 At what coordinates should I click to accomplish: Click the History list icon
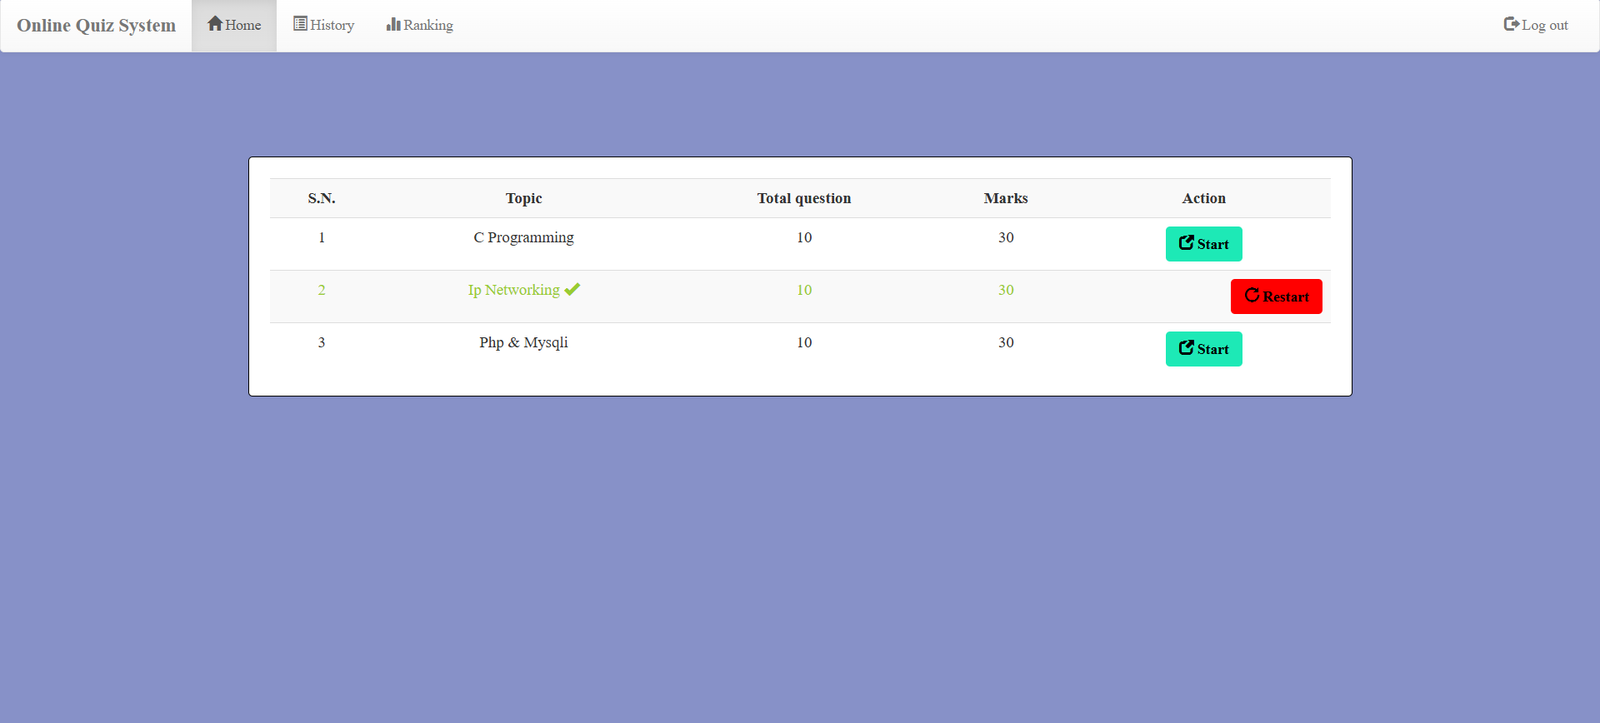(300, 24)
